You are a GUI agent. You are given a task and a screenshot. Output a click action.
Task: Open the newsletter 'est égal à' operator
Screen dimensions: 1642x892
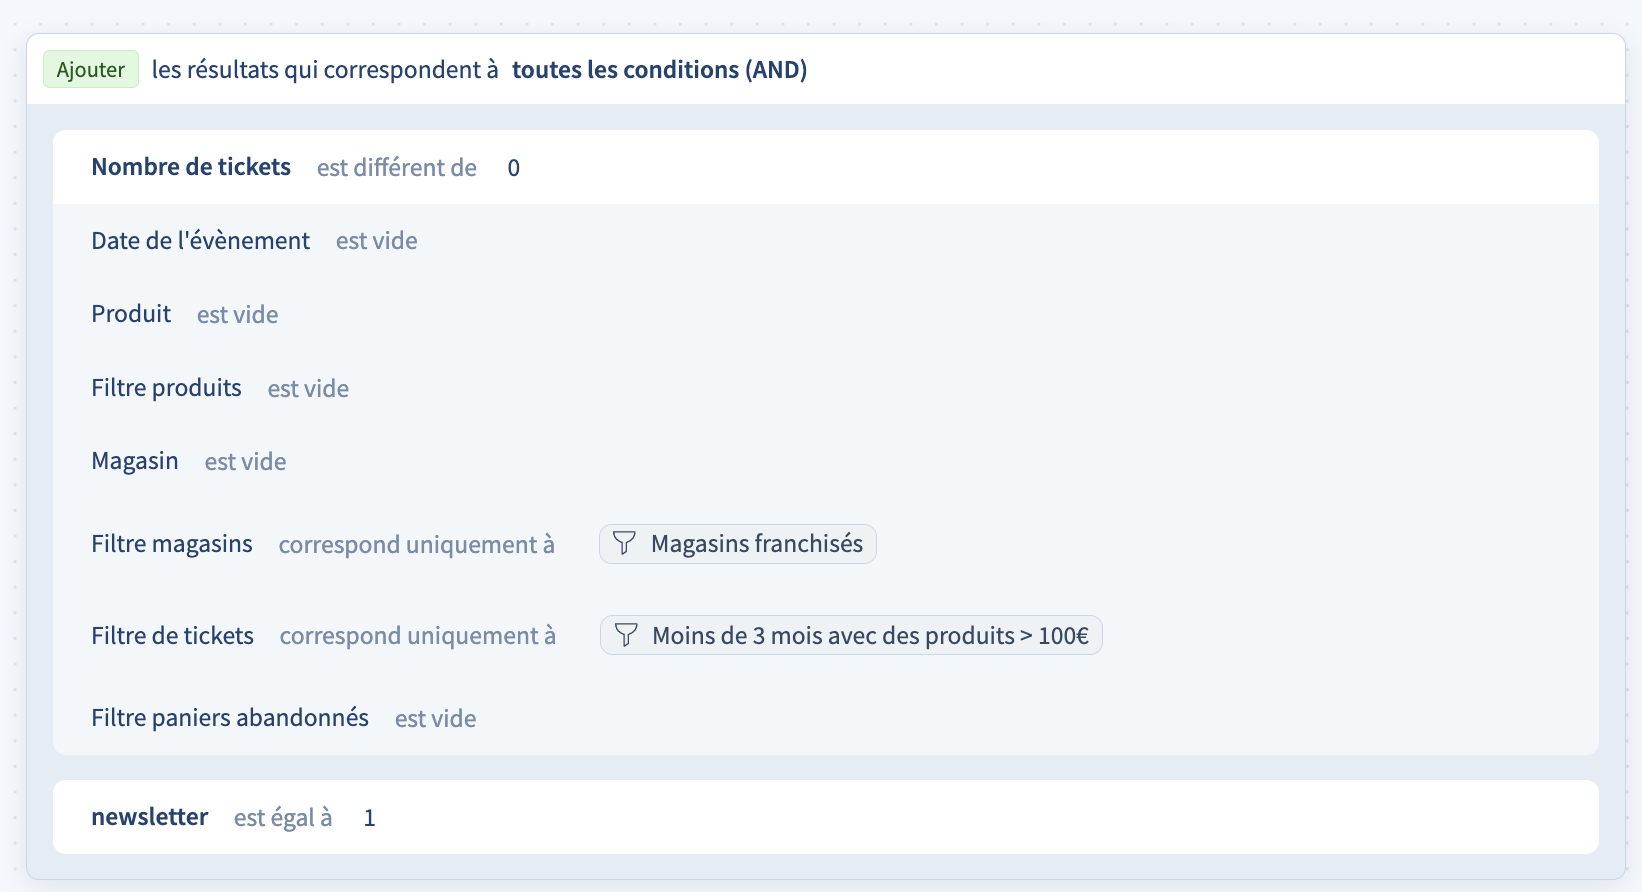tap(283, 818)
